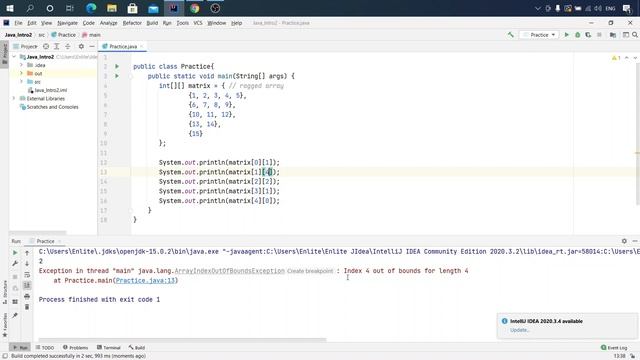Click the ArrayIndexOutOfBoundsException link

tap(229, 271)
